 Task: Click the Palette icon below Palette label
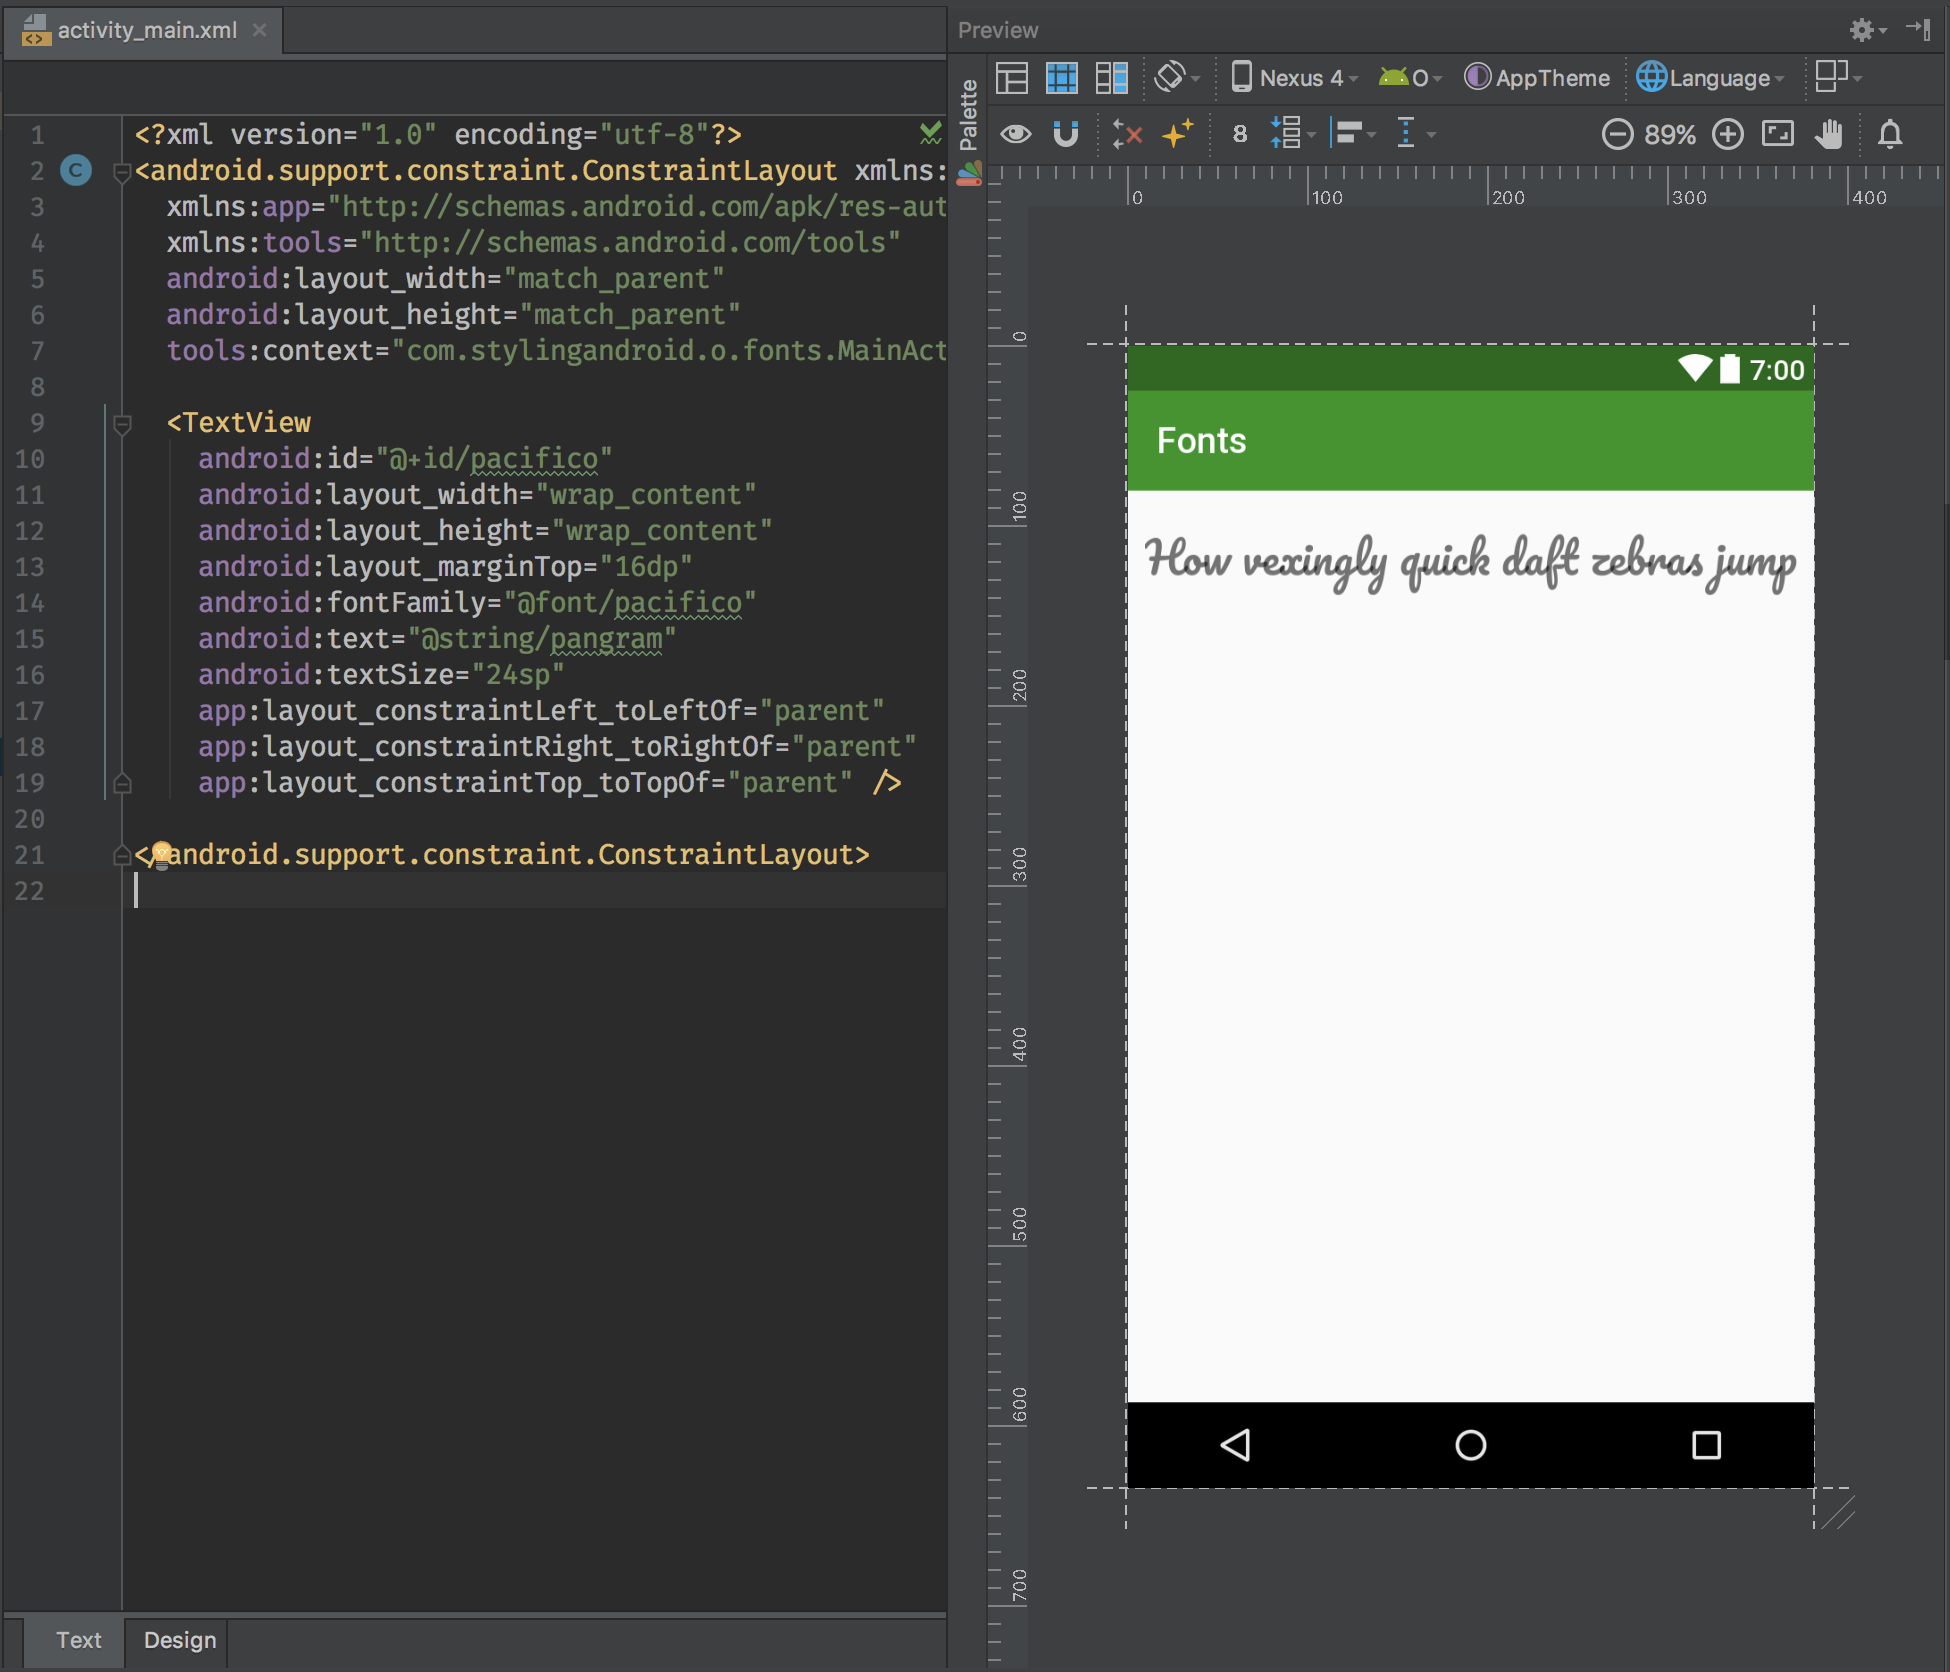coord(969,176)
